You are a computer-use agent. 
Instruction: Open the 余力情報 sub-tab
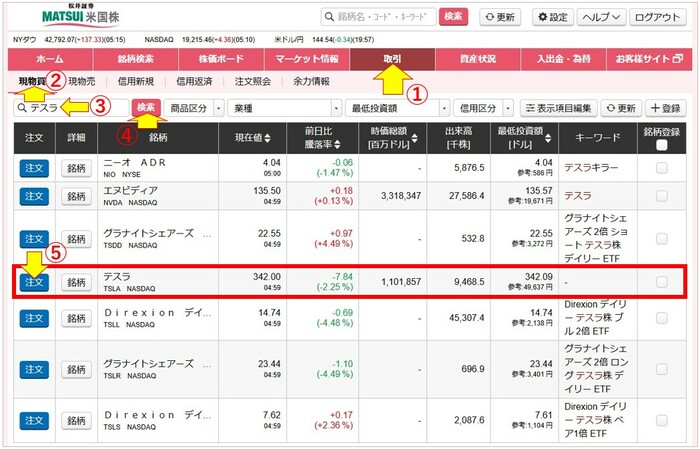[311, 81]
